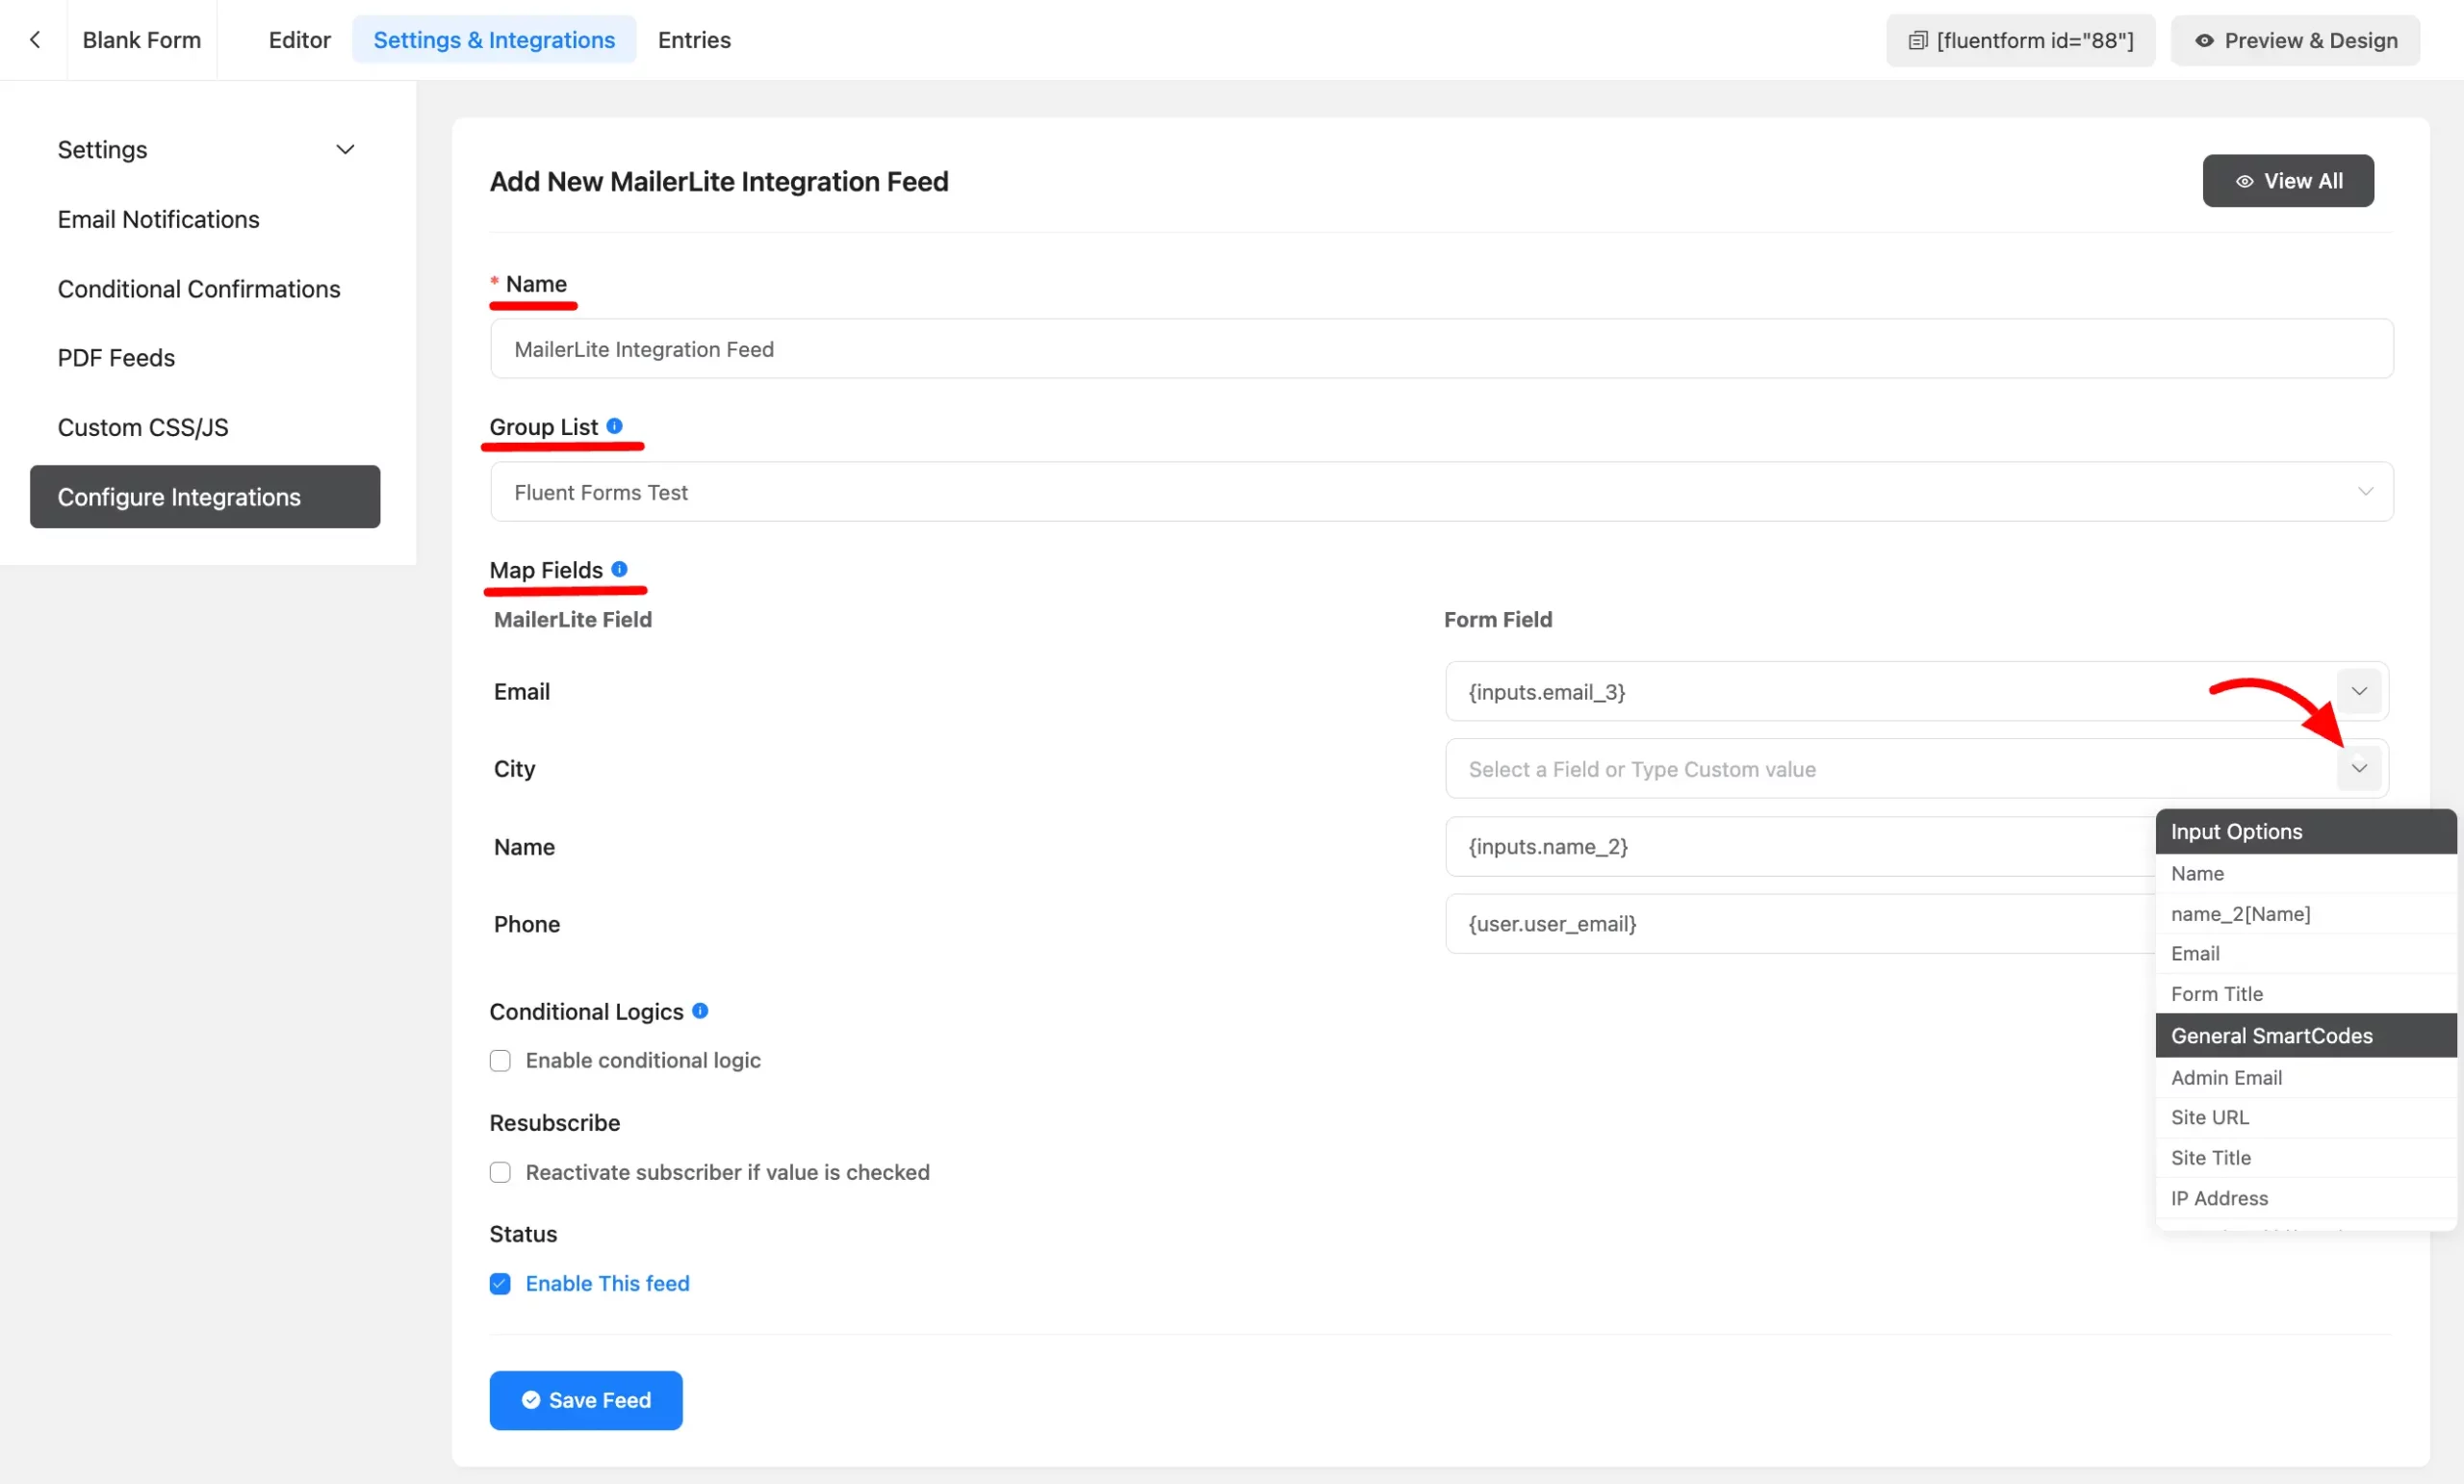Open Email Notifications settings
Viewport: 2464px width, 1484px height.
point(158,219)
